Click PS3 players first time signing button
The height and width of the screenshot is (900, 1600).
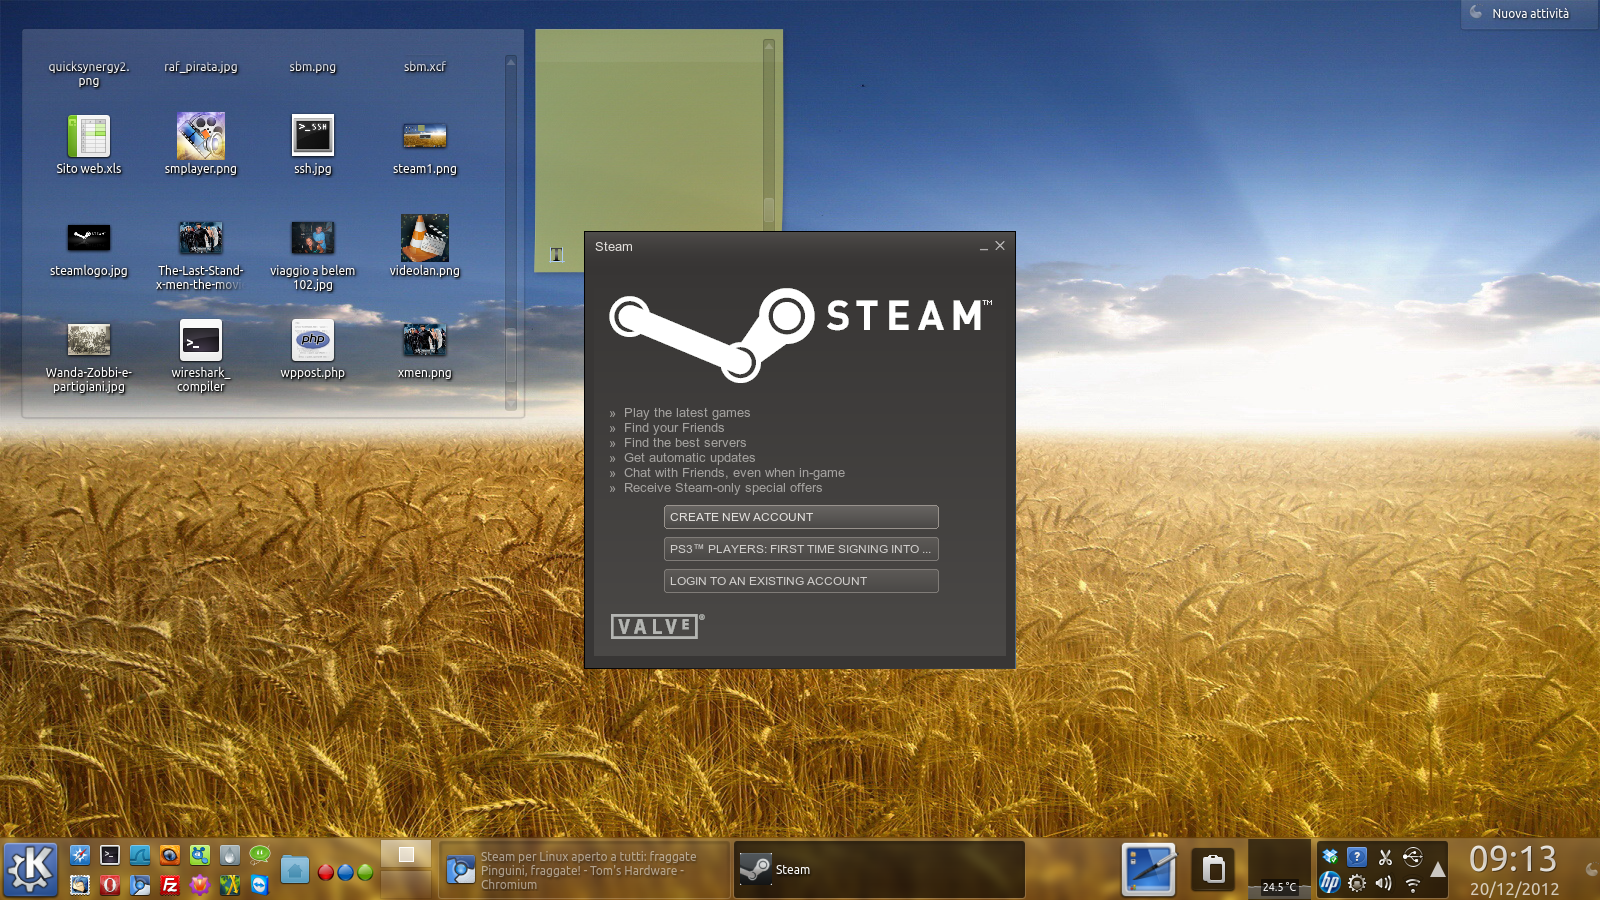(801, 549)
